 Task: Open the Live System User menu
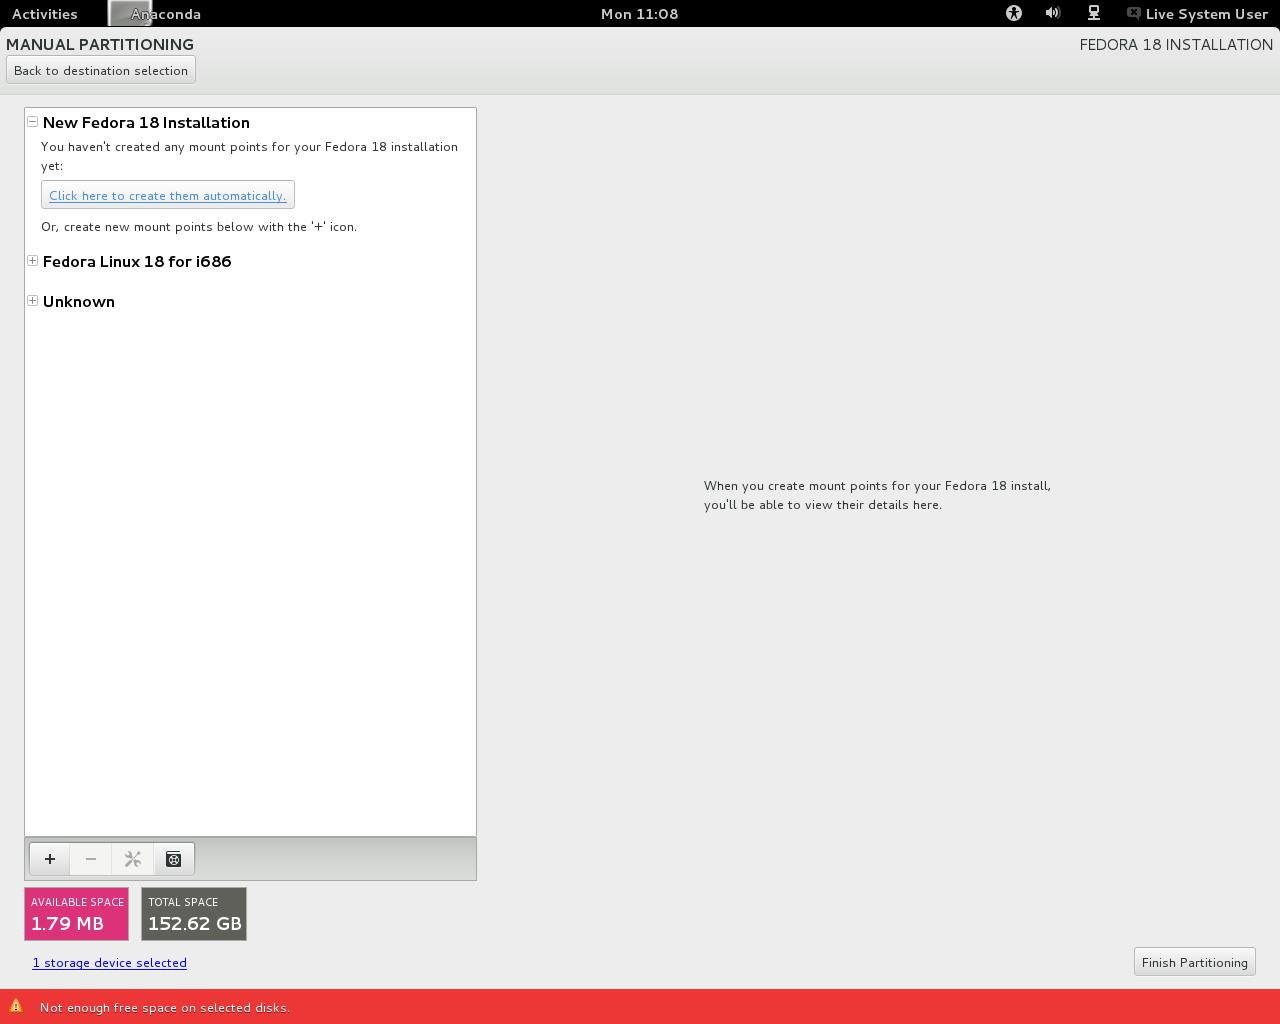(x=1206, y=14)
